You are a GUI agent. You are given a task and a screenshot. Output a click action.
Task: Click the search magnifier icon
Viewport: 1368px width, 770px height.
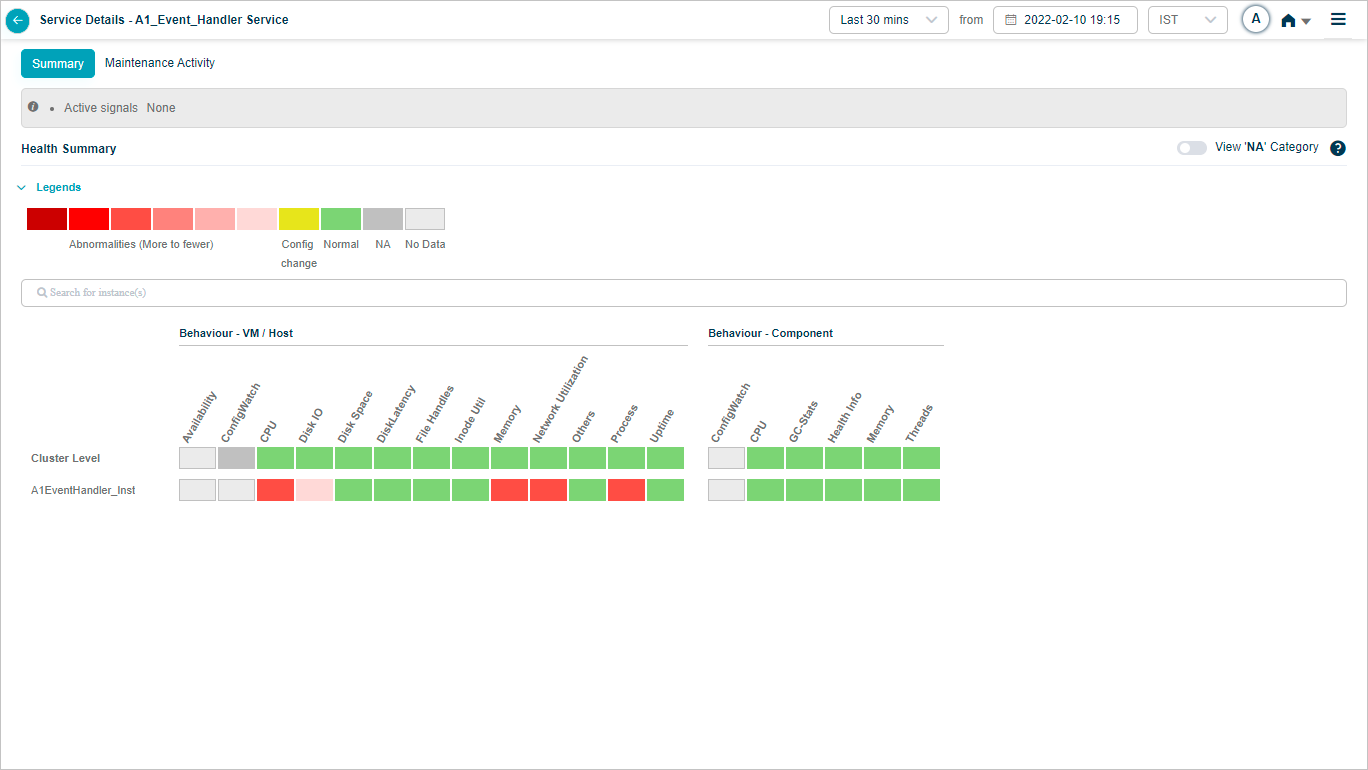[42, 293]
